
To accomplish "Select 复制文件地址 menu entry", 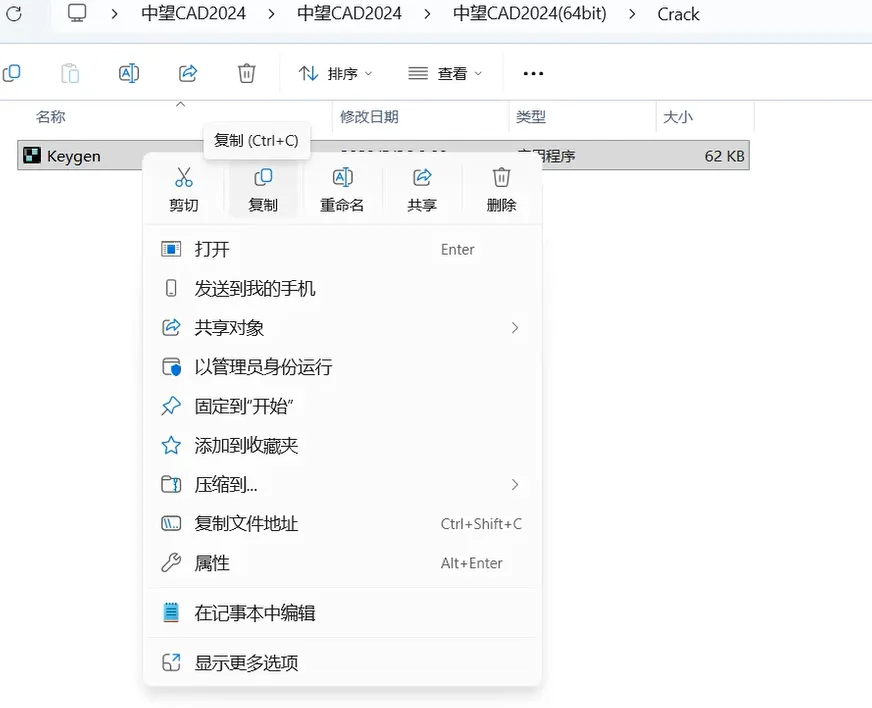I will 342,523.
